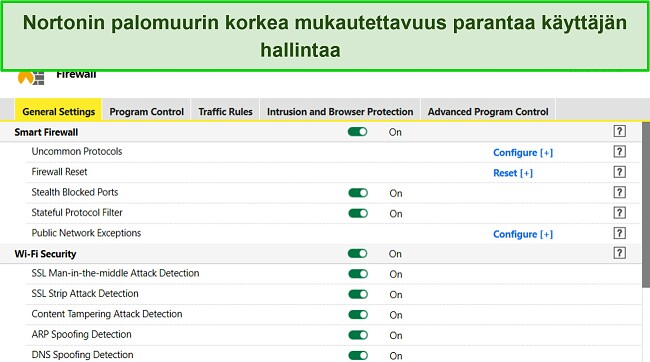The width and height of the screenshot is (650, 362).
Task: Click the Norton Firewall logo icon
Action: (x=31, y=78)
